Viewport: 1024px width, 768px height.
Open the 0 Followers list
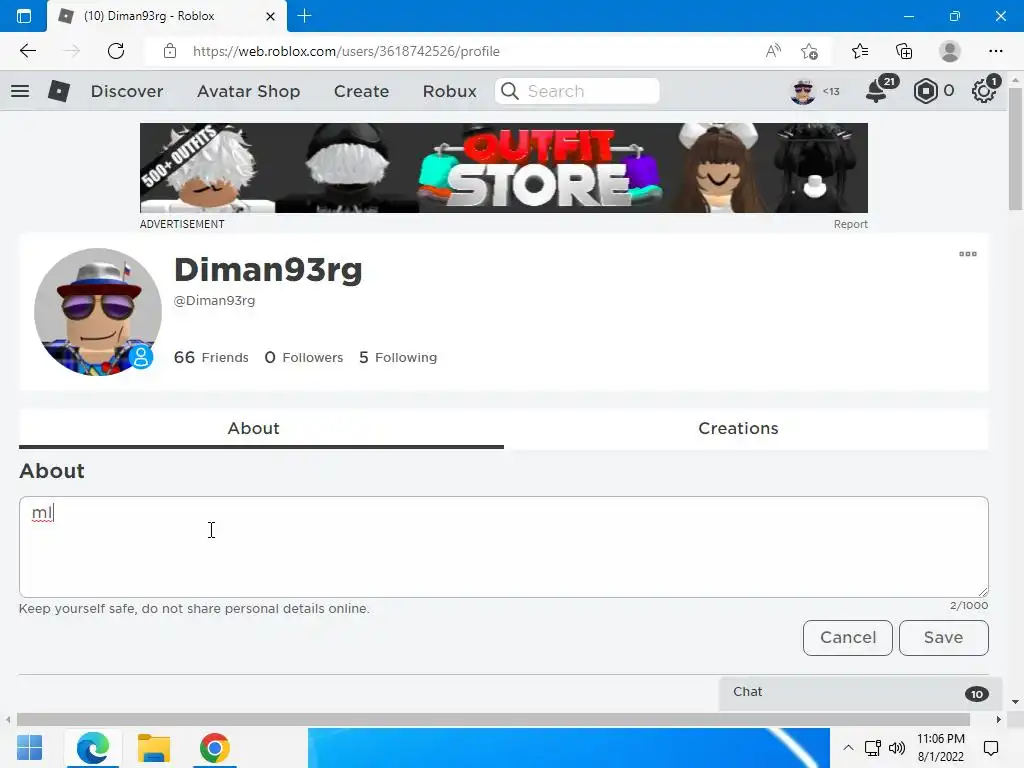[304, 357]
